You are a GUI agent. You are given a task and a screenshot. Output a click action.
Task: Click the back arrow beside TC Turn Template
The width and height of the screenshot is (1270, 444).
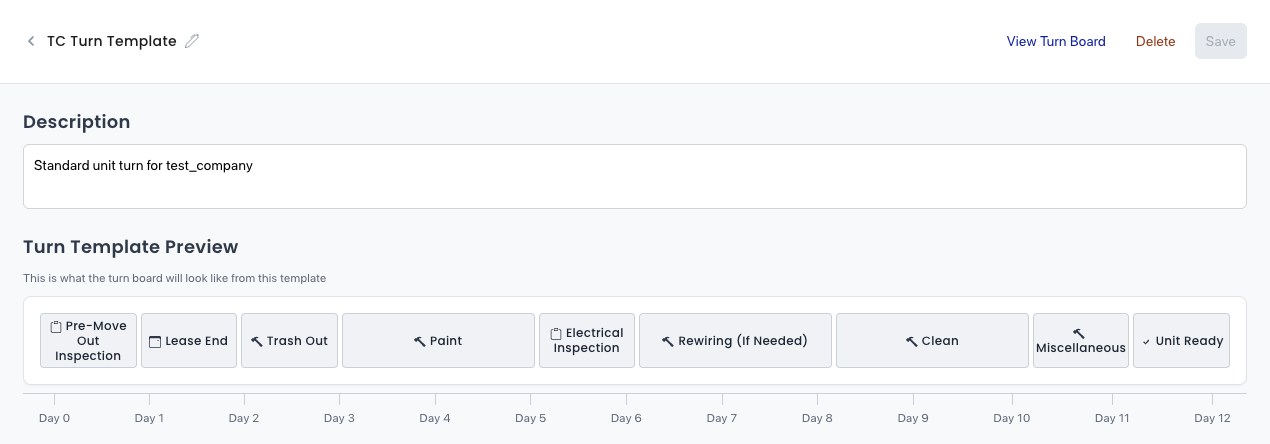tap(31, 41)
